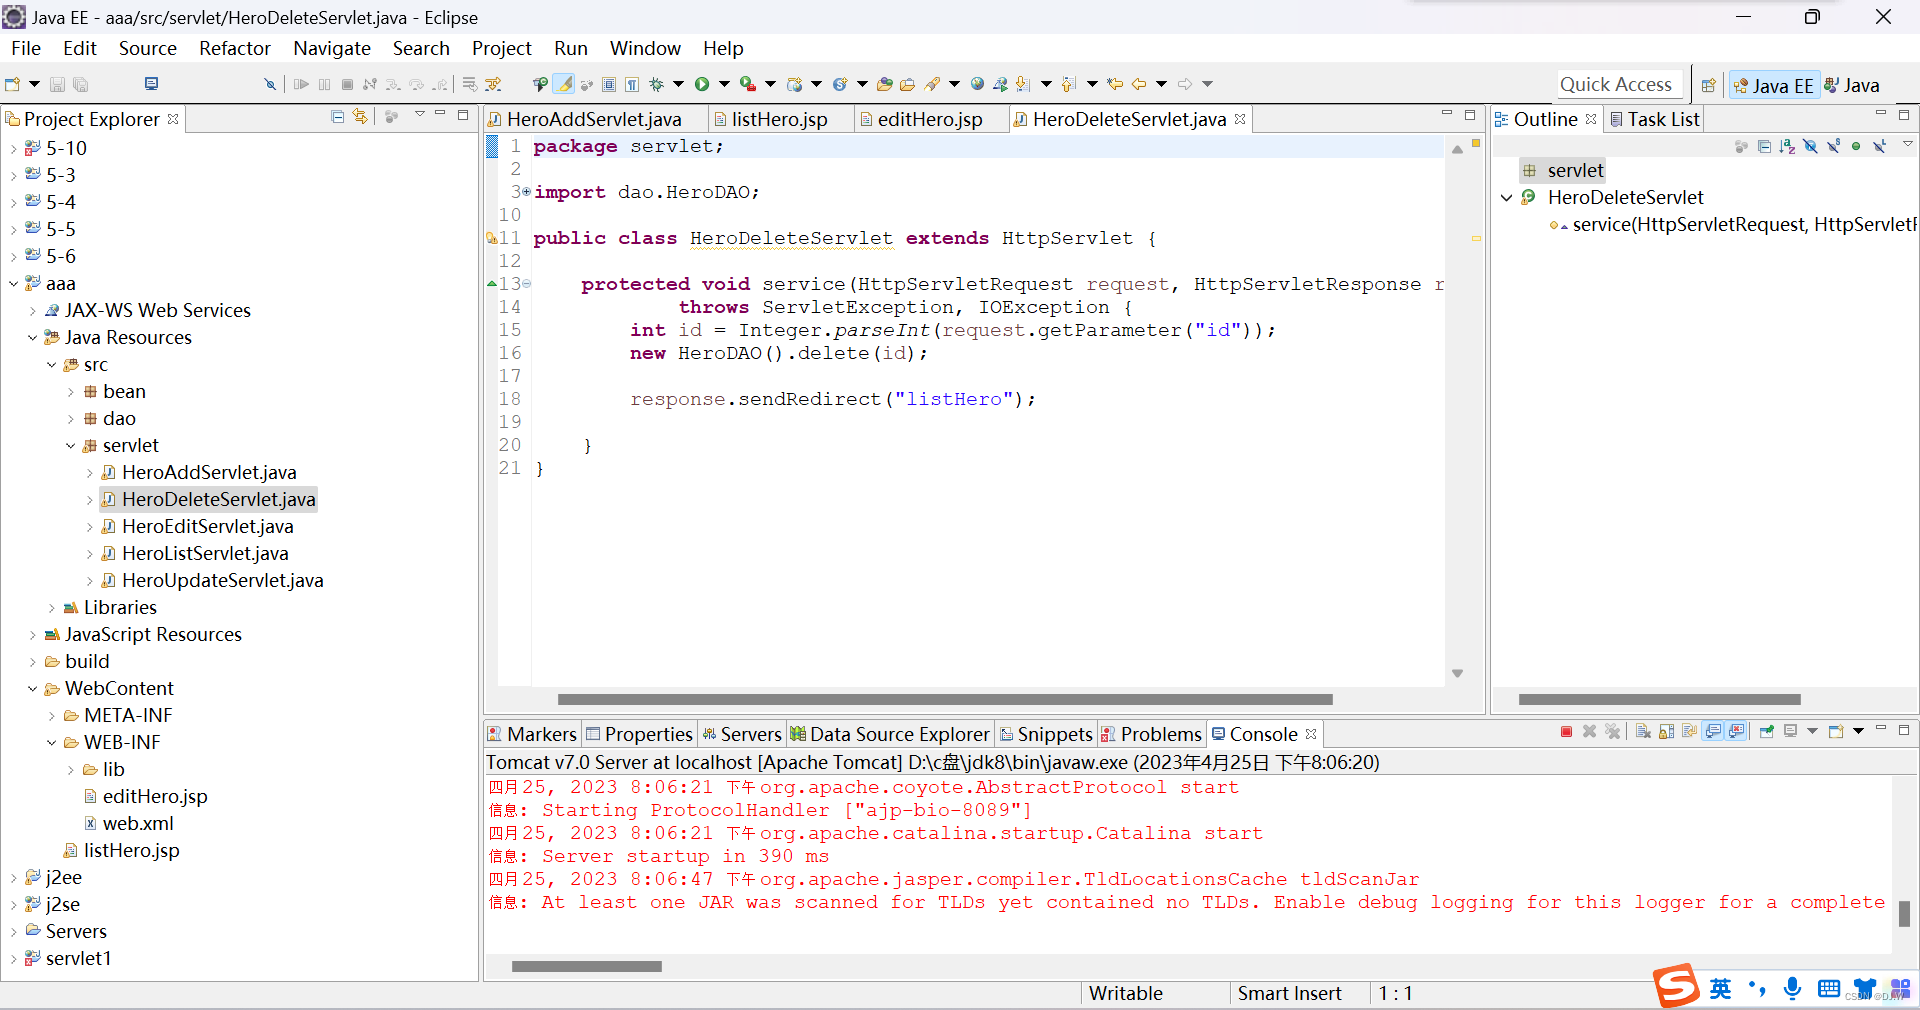Select the Java EE perspective button

(1774, 85)
